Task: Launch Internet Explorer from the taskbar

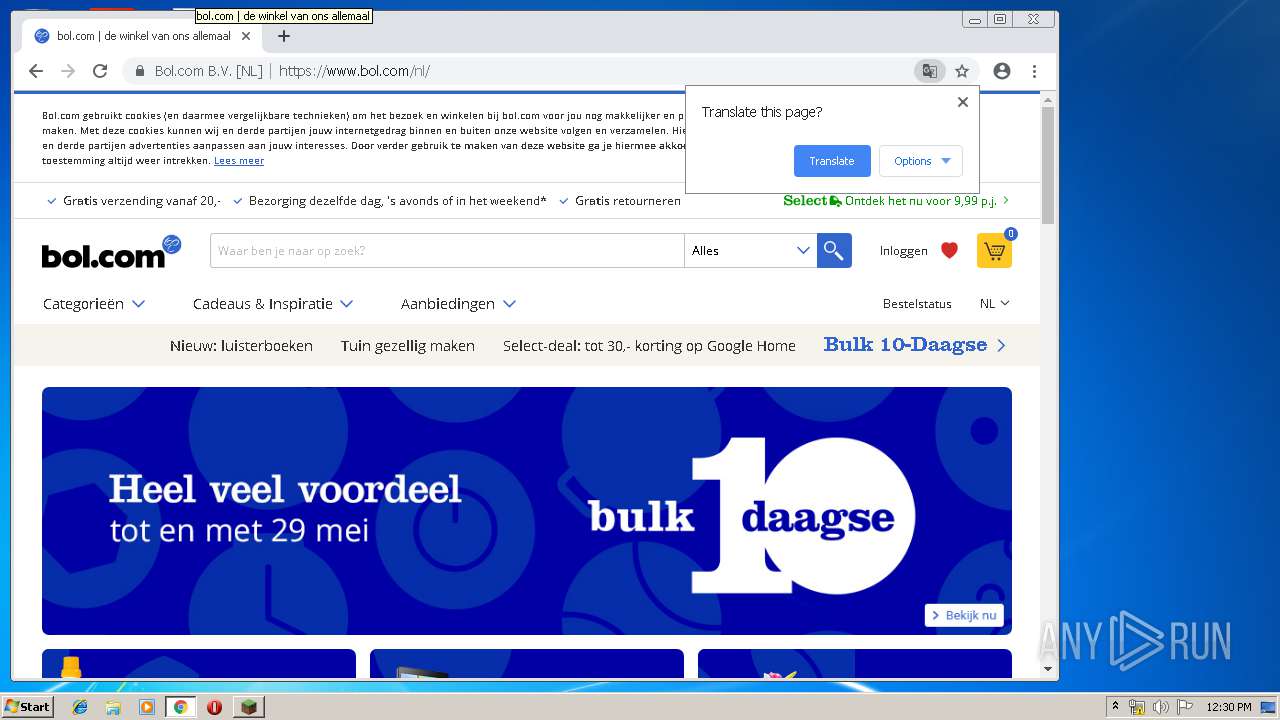Action: click(x=80, y=707)
